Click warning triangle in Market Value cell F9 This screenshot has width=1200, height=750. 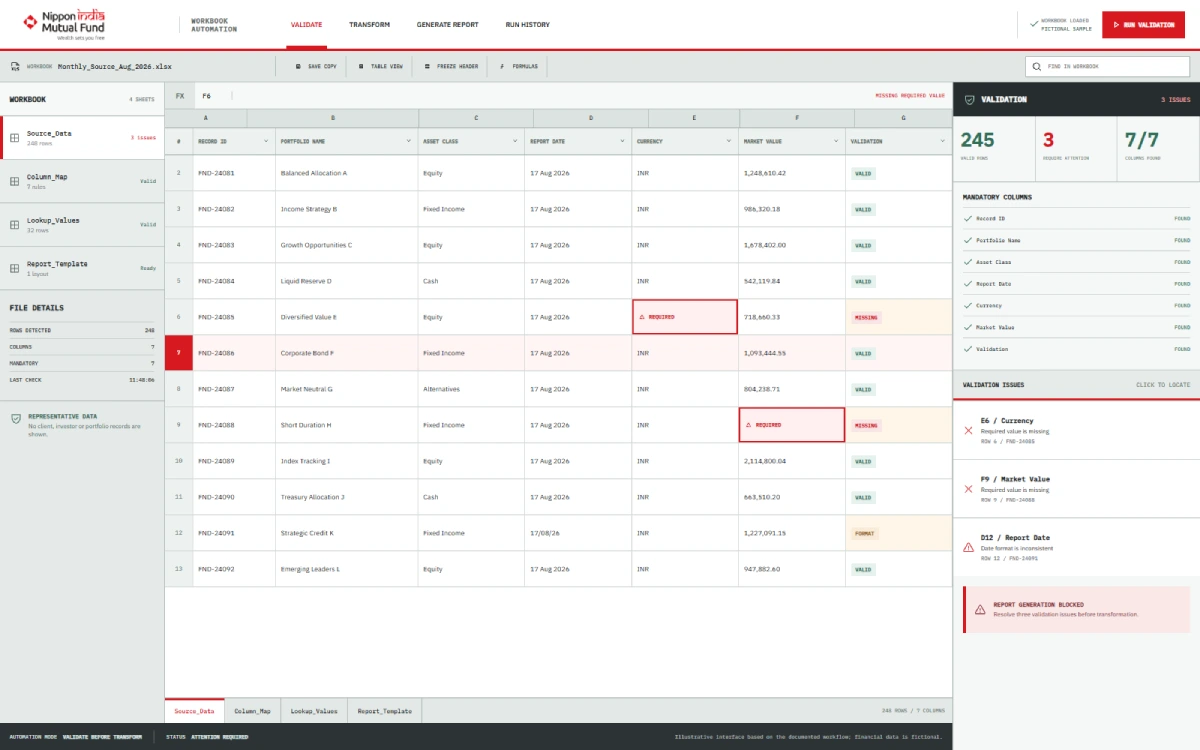point(750,425)
